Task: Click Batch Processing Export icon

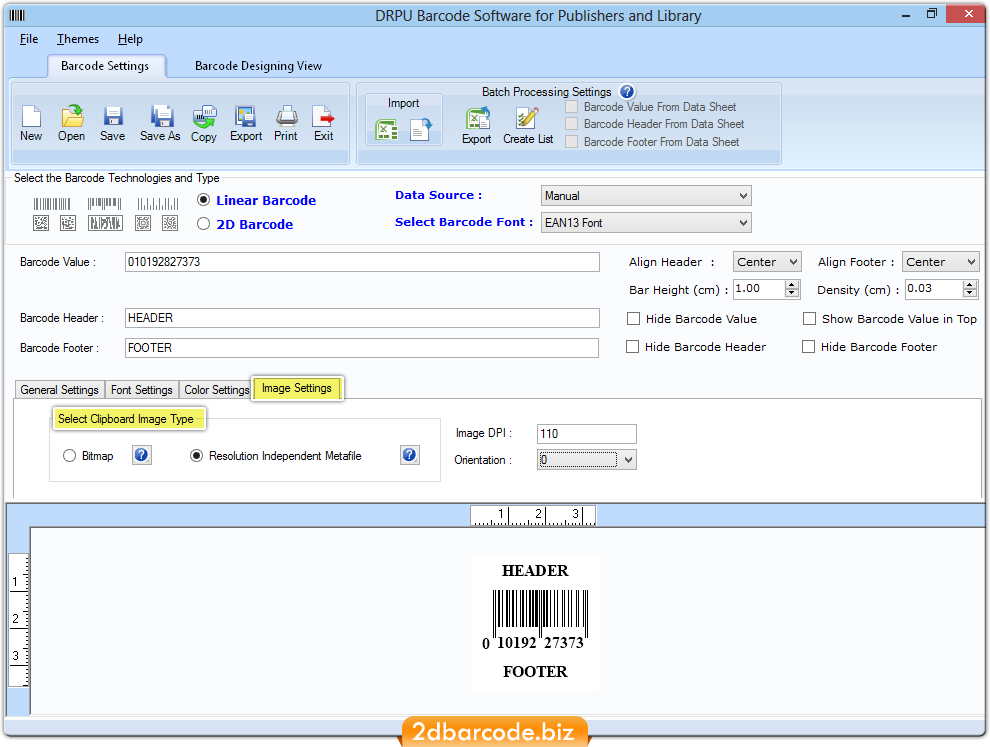Action: click(x=477, y=118)
